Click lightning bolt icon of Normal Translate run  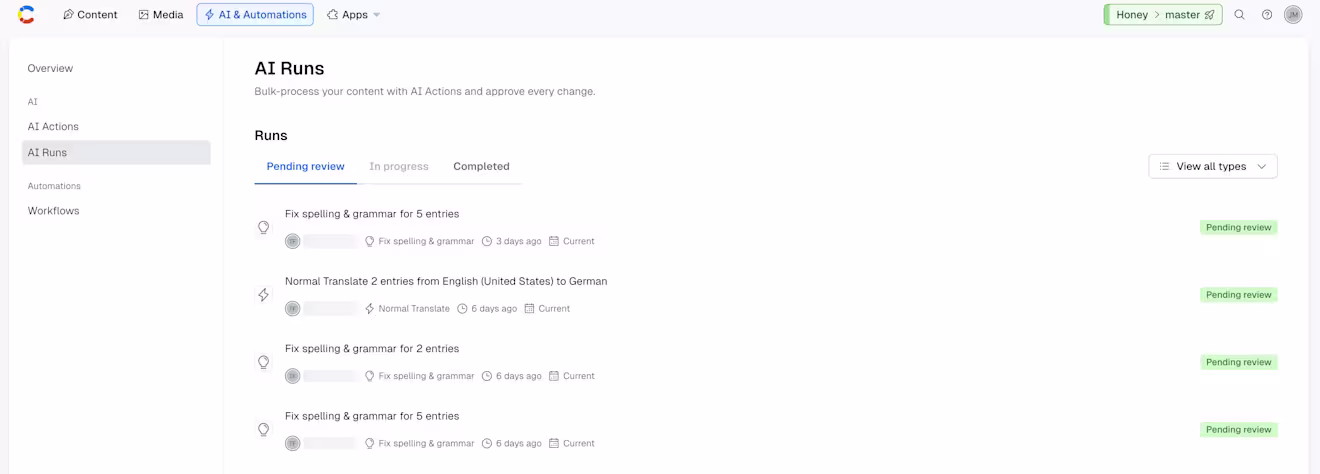click(264, 295)
